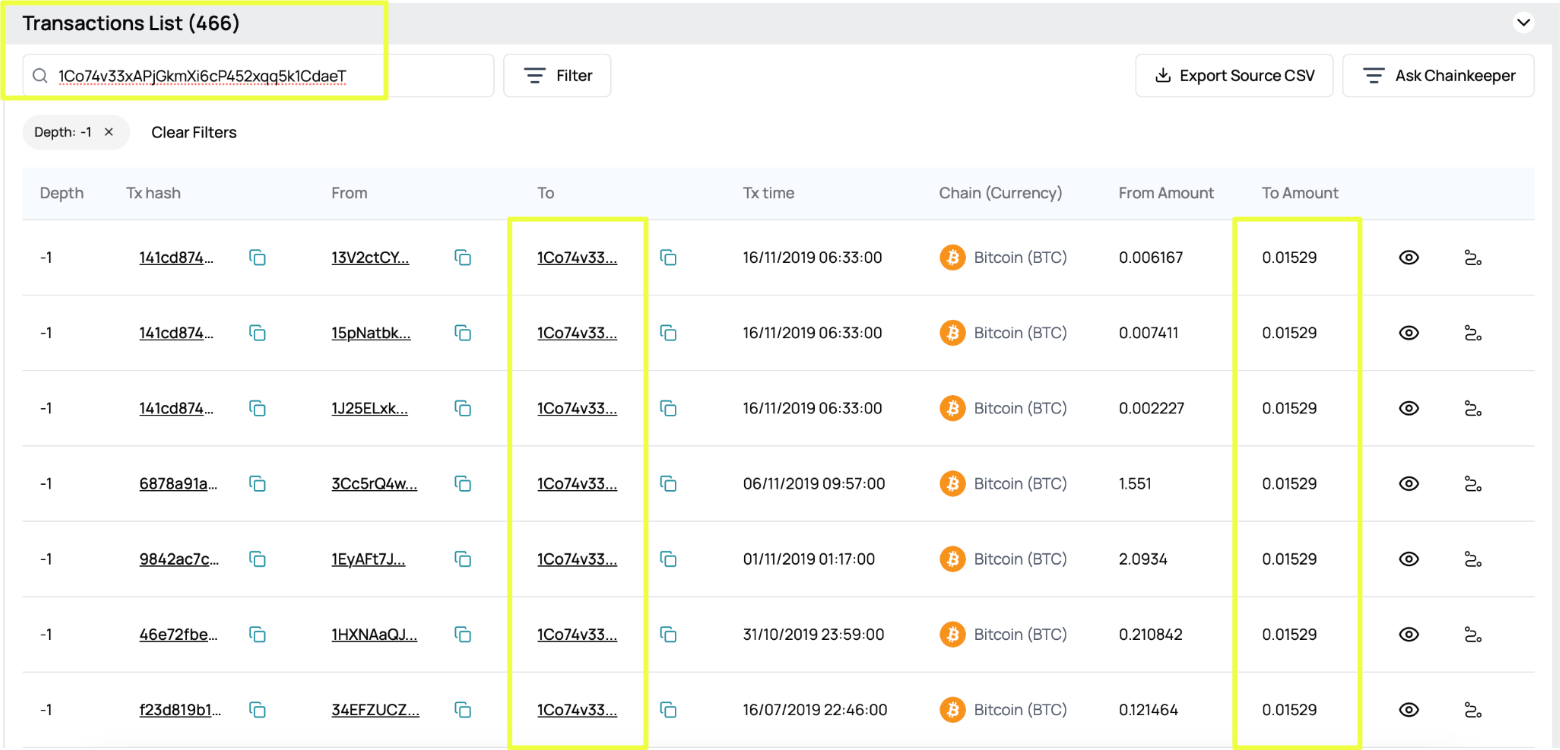Copy the f23d819b1 transaction hash
1560x750 pixels.
coord(257,710)
